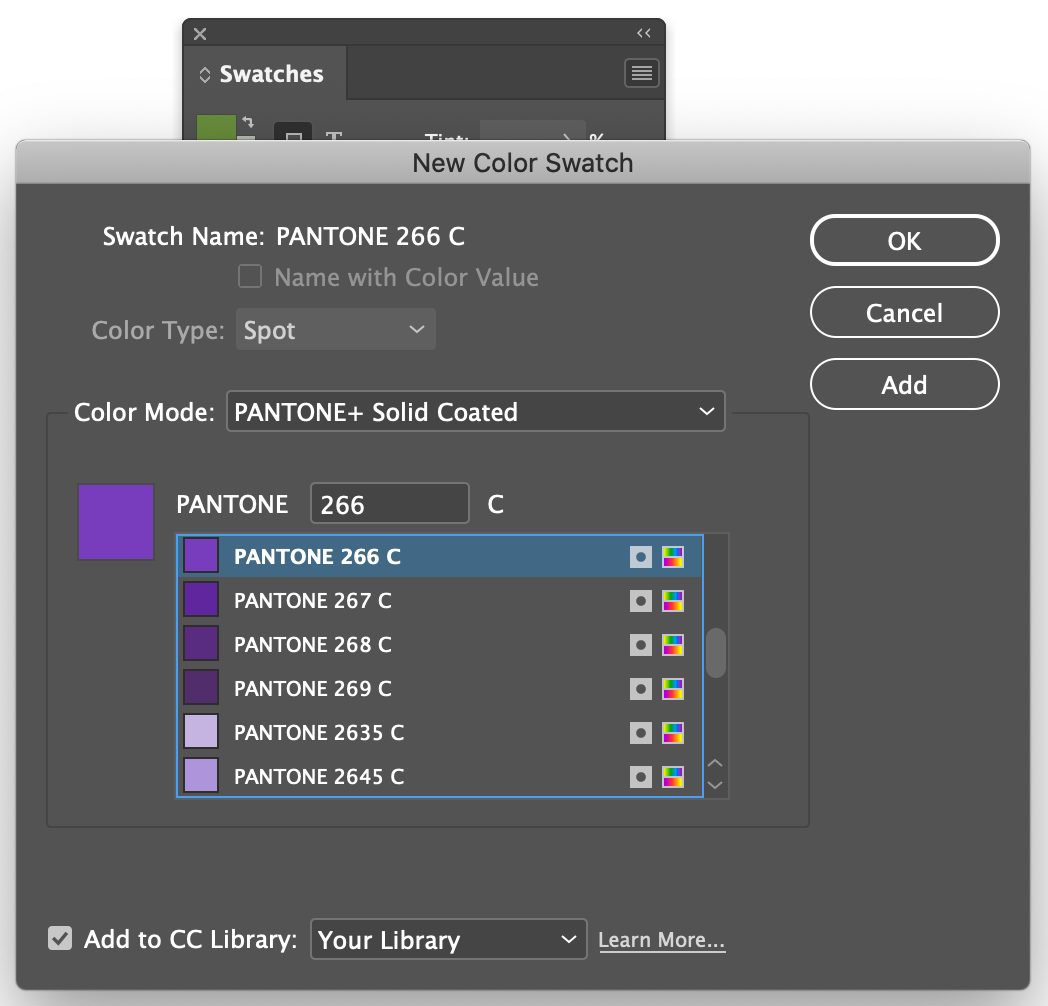
Task: Click color mode icon for PANTONE 2645 C
Action: (673, 777)
